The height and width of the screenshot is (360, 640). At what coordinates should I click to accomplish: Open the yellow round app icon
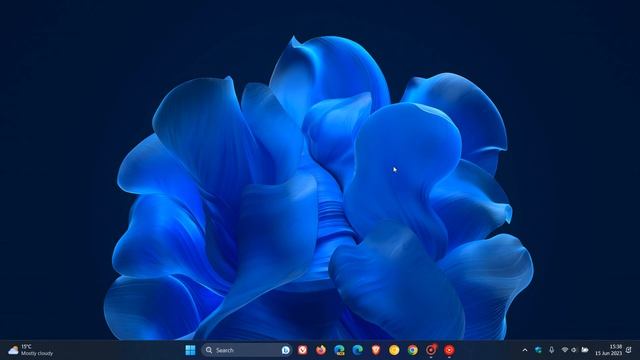394,350
